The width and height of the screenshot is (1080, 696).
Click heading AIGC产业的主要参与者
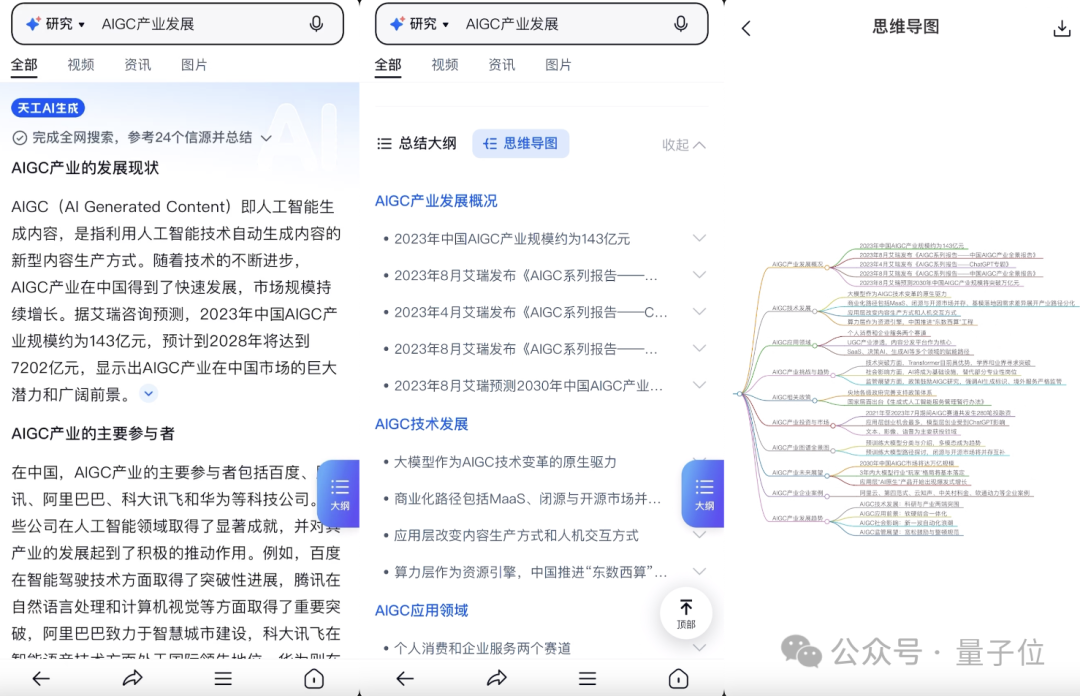[93, 433]
